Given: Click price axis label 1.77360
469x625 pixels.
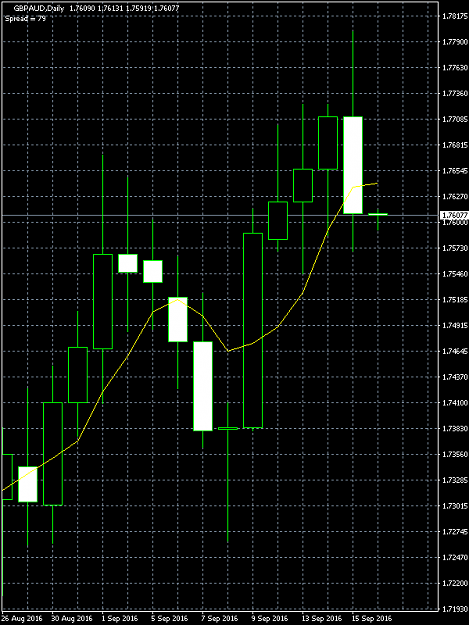Looking at the screenshot, I should 455,93.
